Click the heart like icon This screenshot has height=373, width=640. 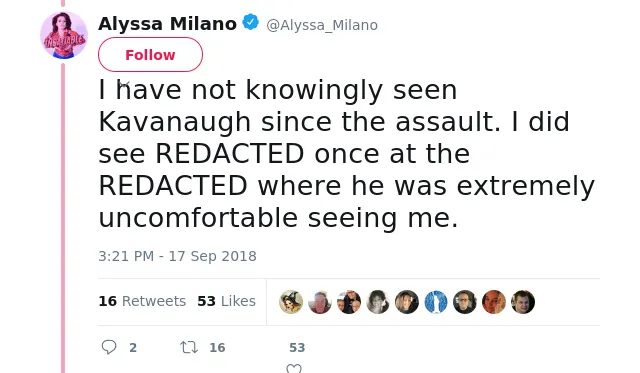point(294,369)
